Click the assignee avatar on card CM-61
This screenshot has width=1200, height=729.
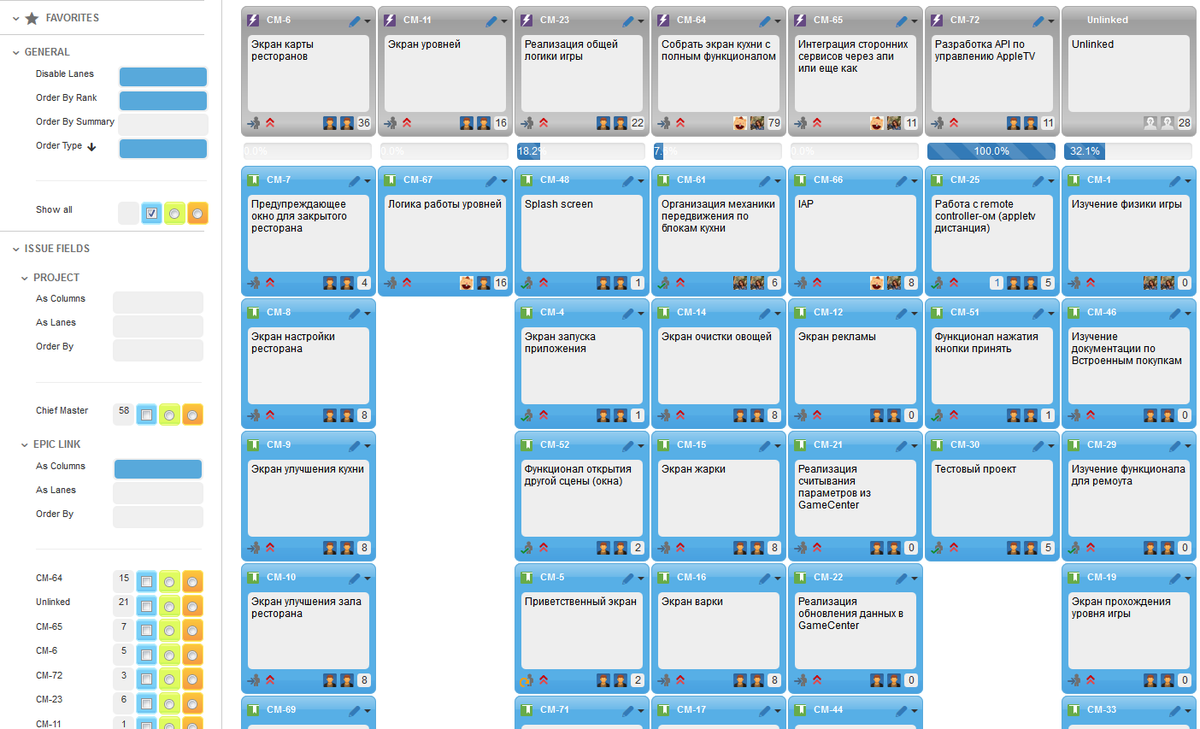(740, 283)
